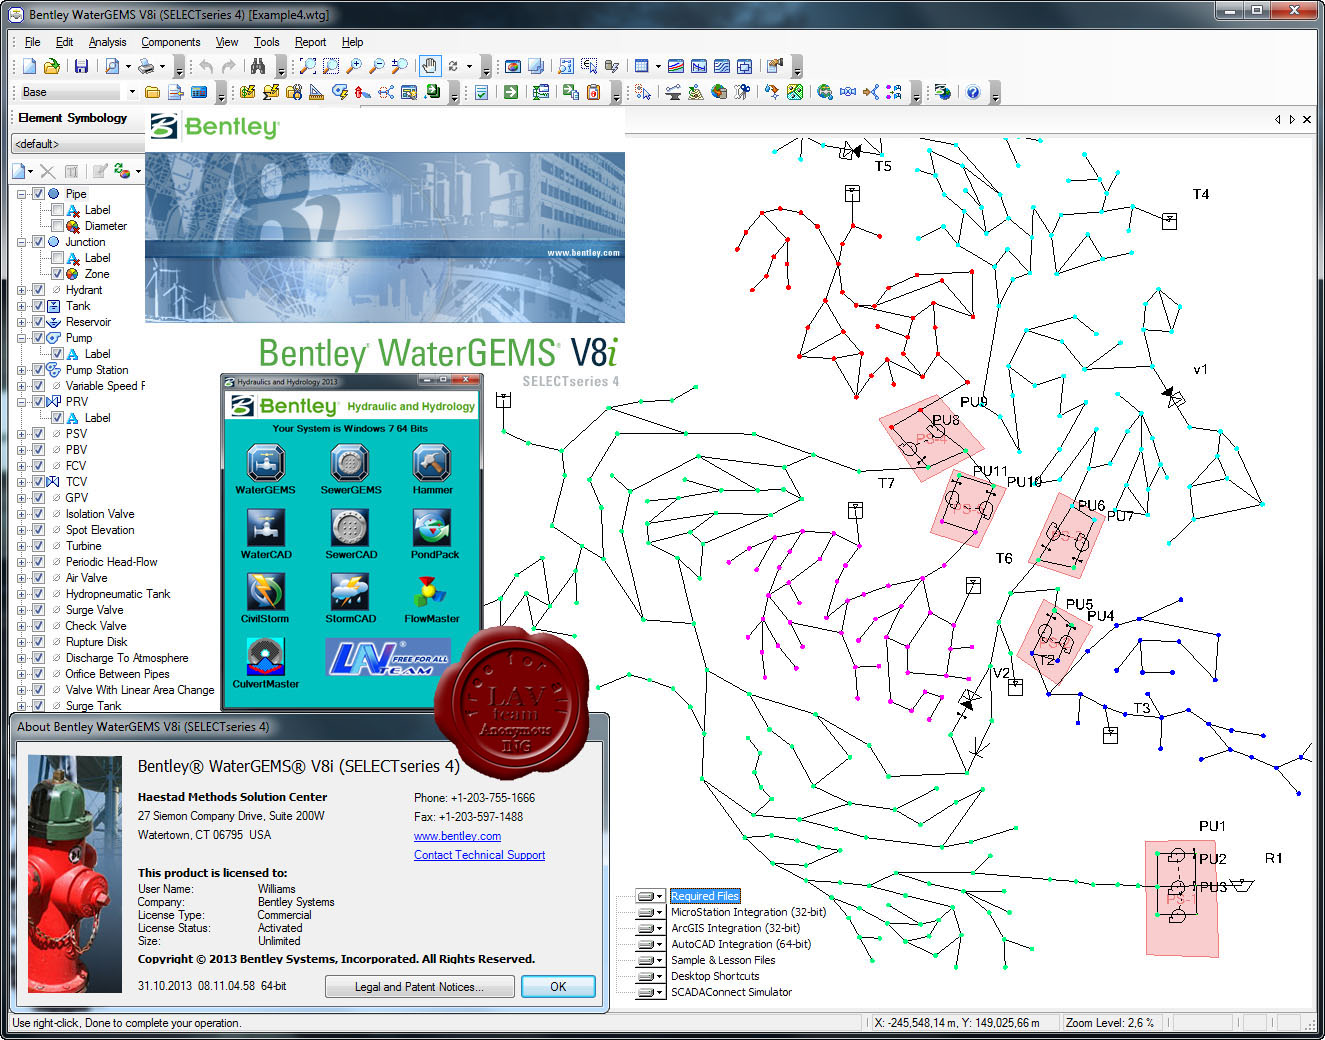Click the Print Preview toolbar icon

(x=112, y=66)
